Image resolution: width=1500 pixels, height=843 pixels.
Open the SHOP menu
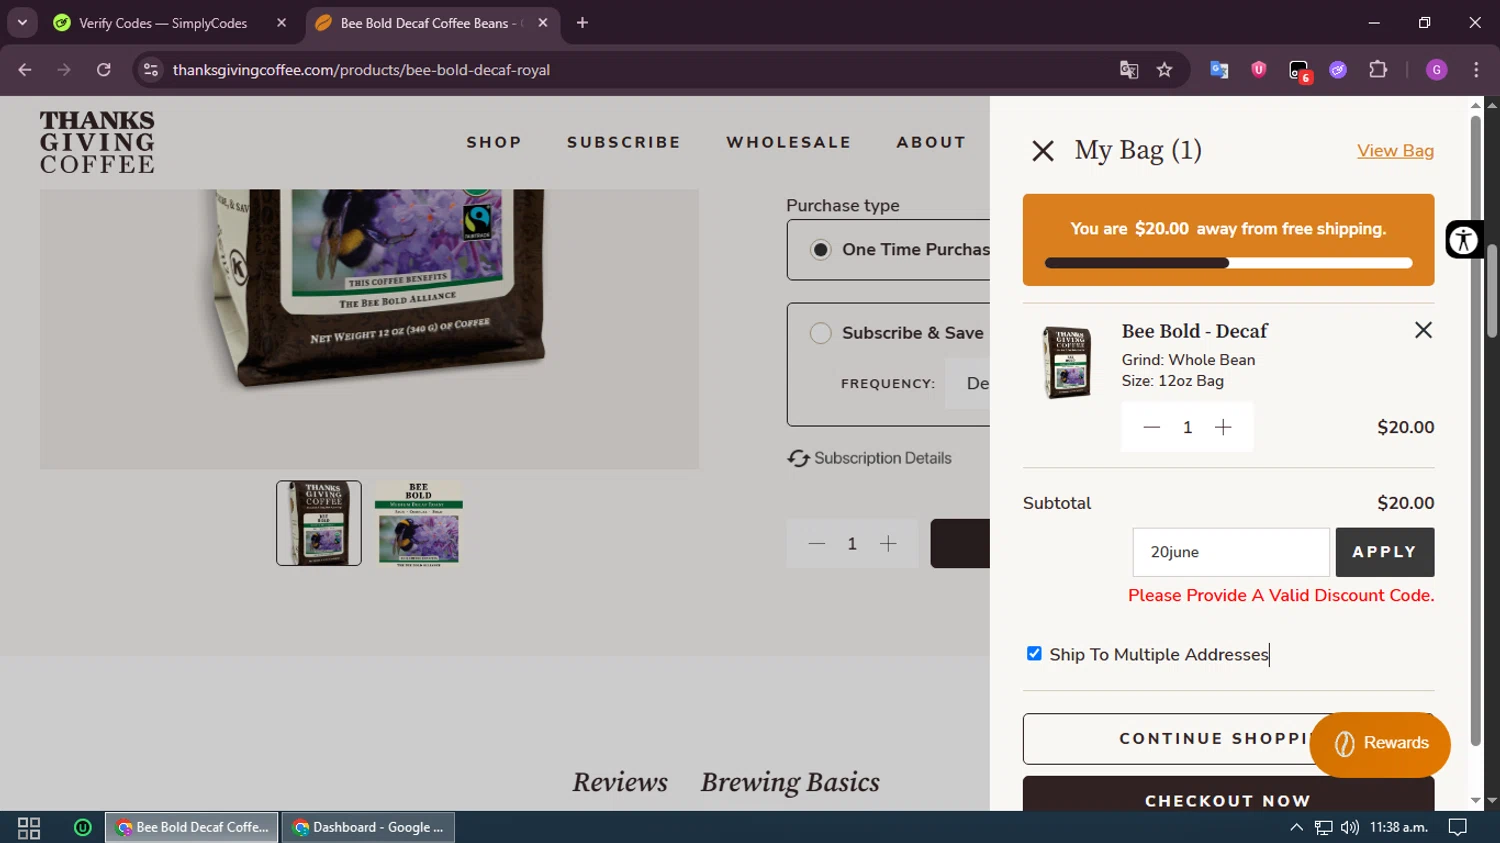coord(494,142)
